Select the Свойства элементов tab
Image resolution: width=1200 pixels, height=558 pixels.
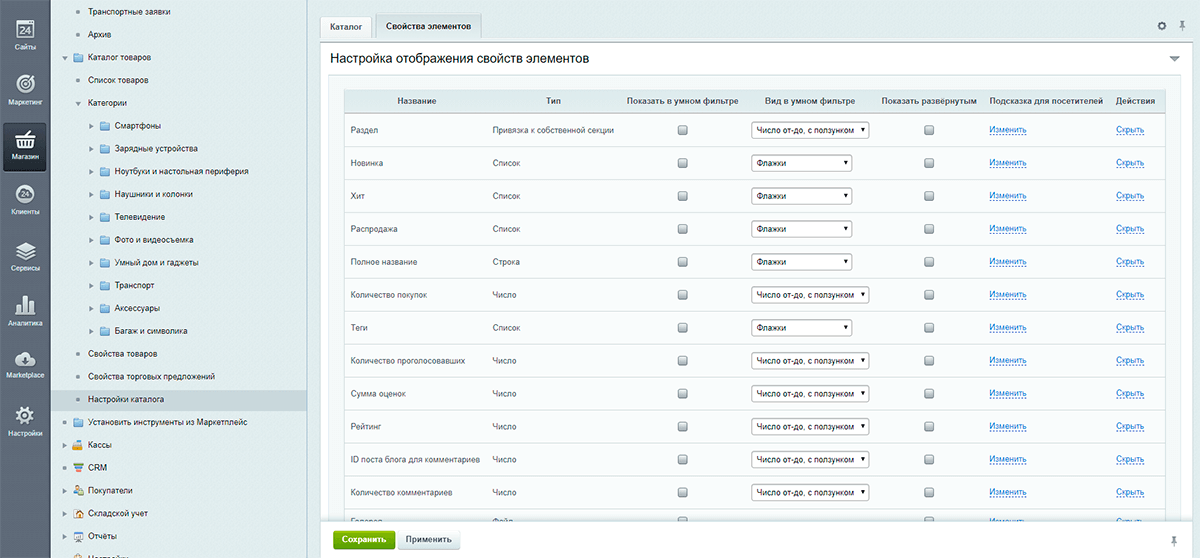click(x=428, y=26)
